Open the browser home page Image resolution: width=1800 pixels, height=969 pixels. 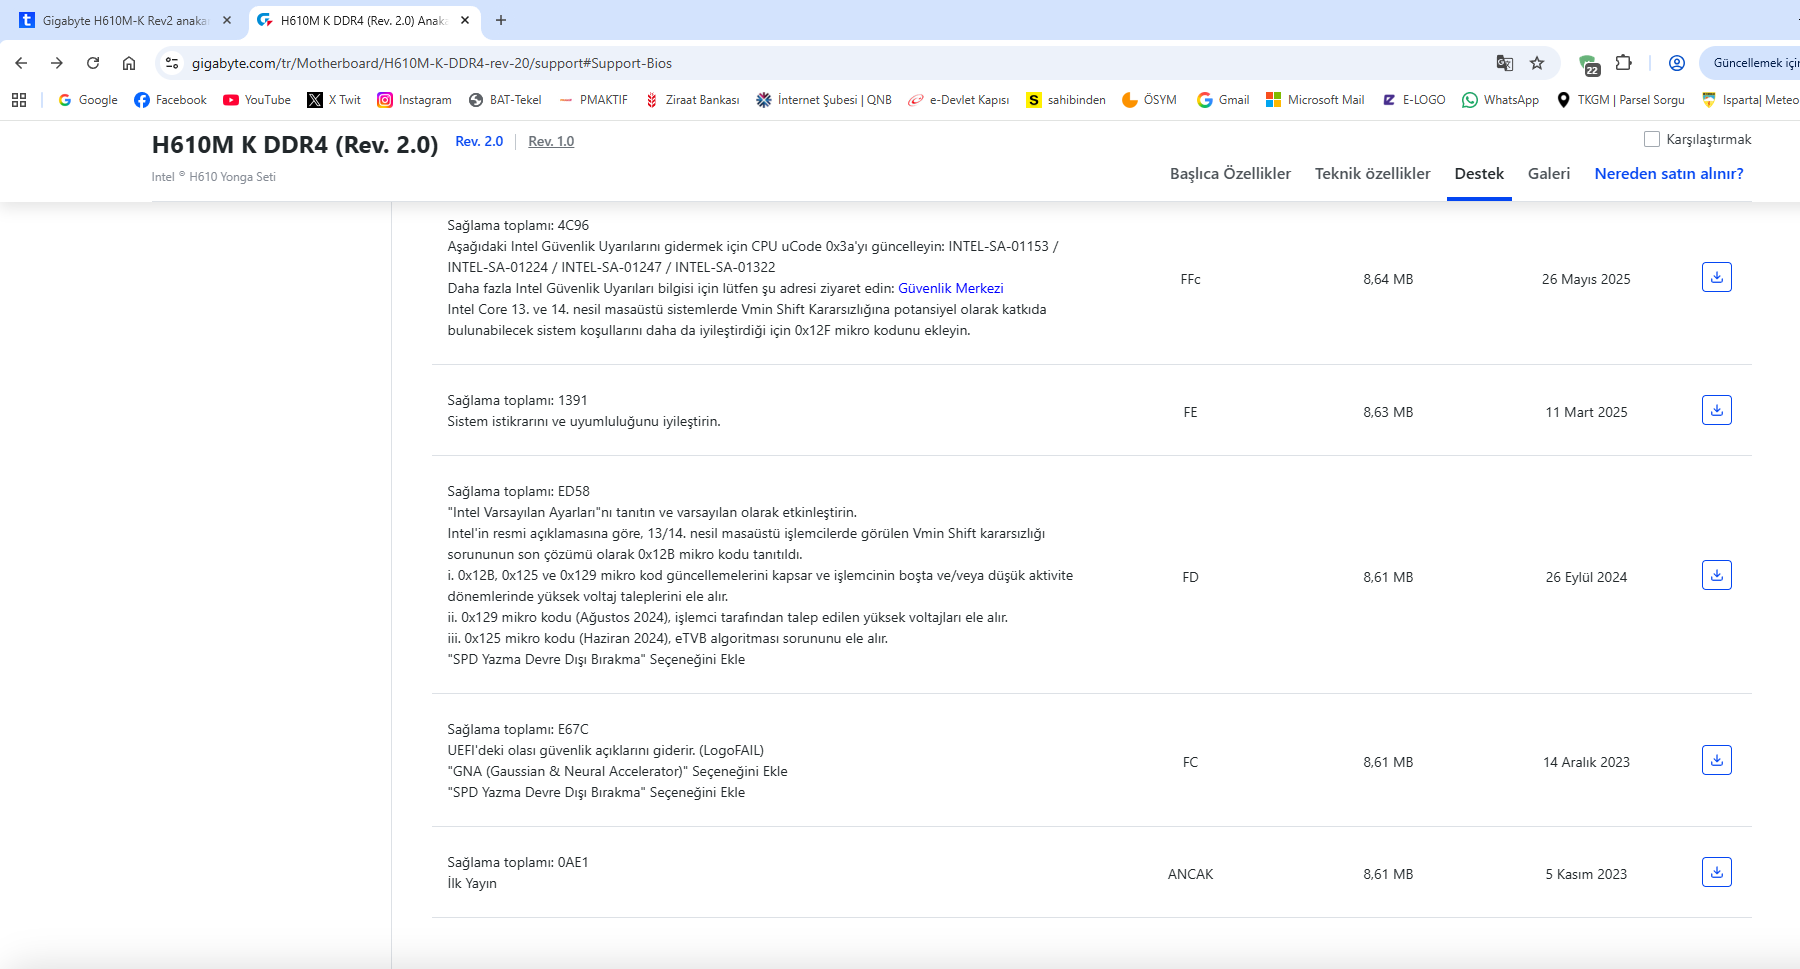[129, 63]
